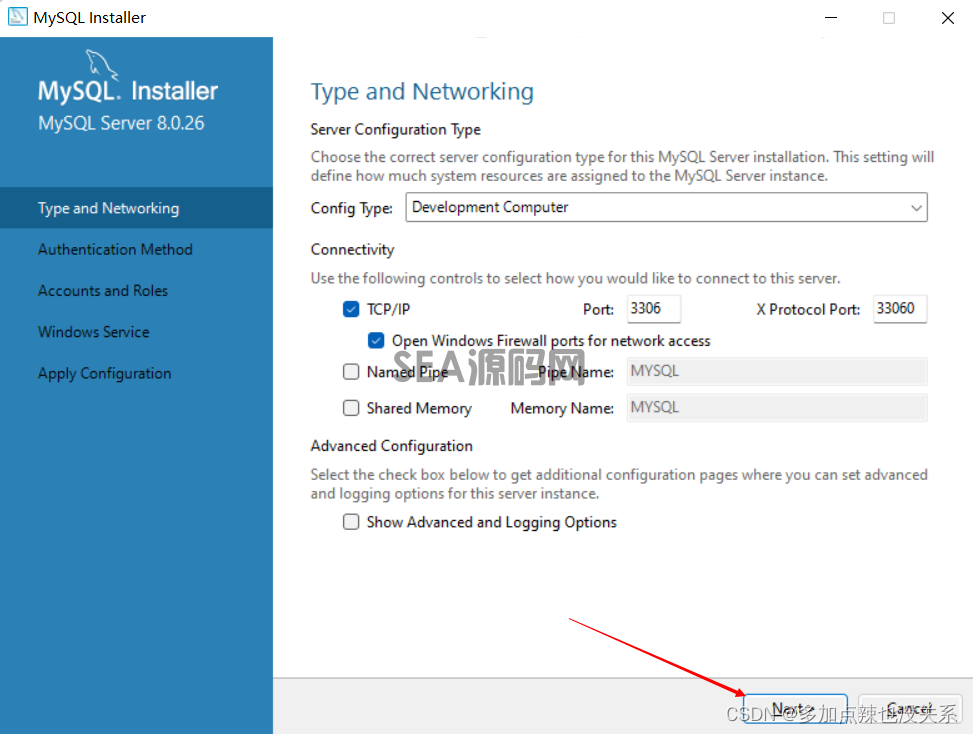Click the Cancel button
This screenshot has width=973, height=734.
910,709
